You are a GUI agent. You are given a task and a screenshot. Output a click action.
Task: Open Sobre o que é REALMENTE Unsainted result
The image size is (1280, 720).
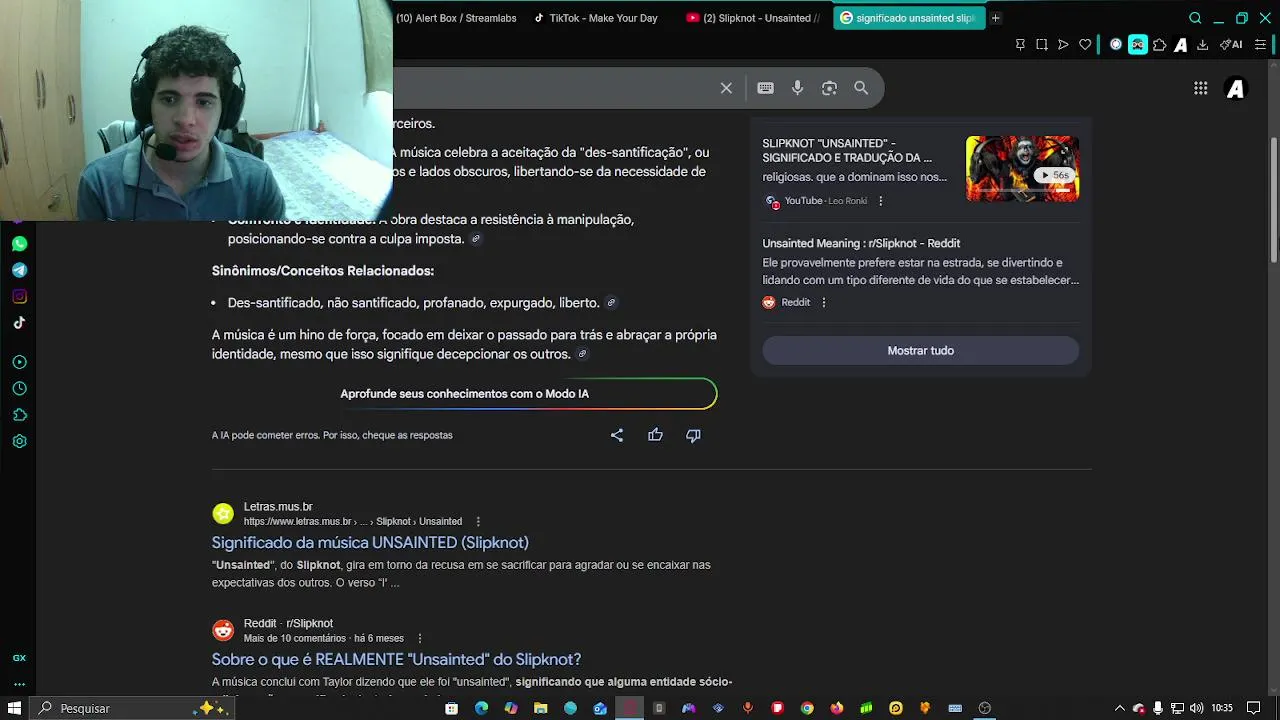click(x=396, y=659)
